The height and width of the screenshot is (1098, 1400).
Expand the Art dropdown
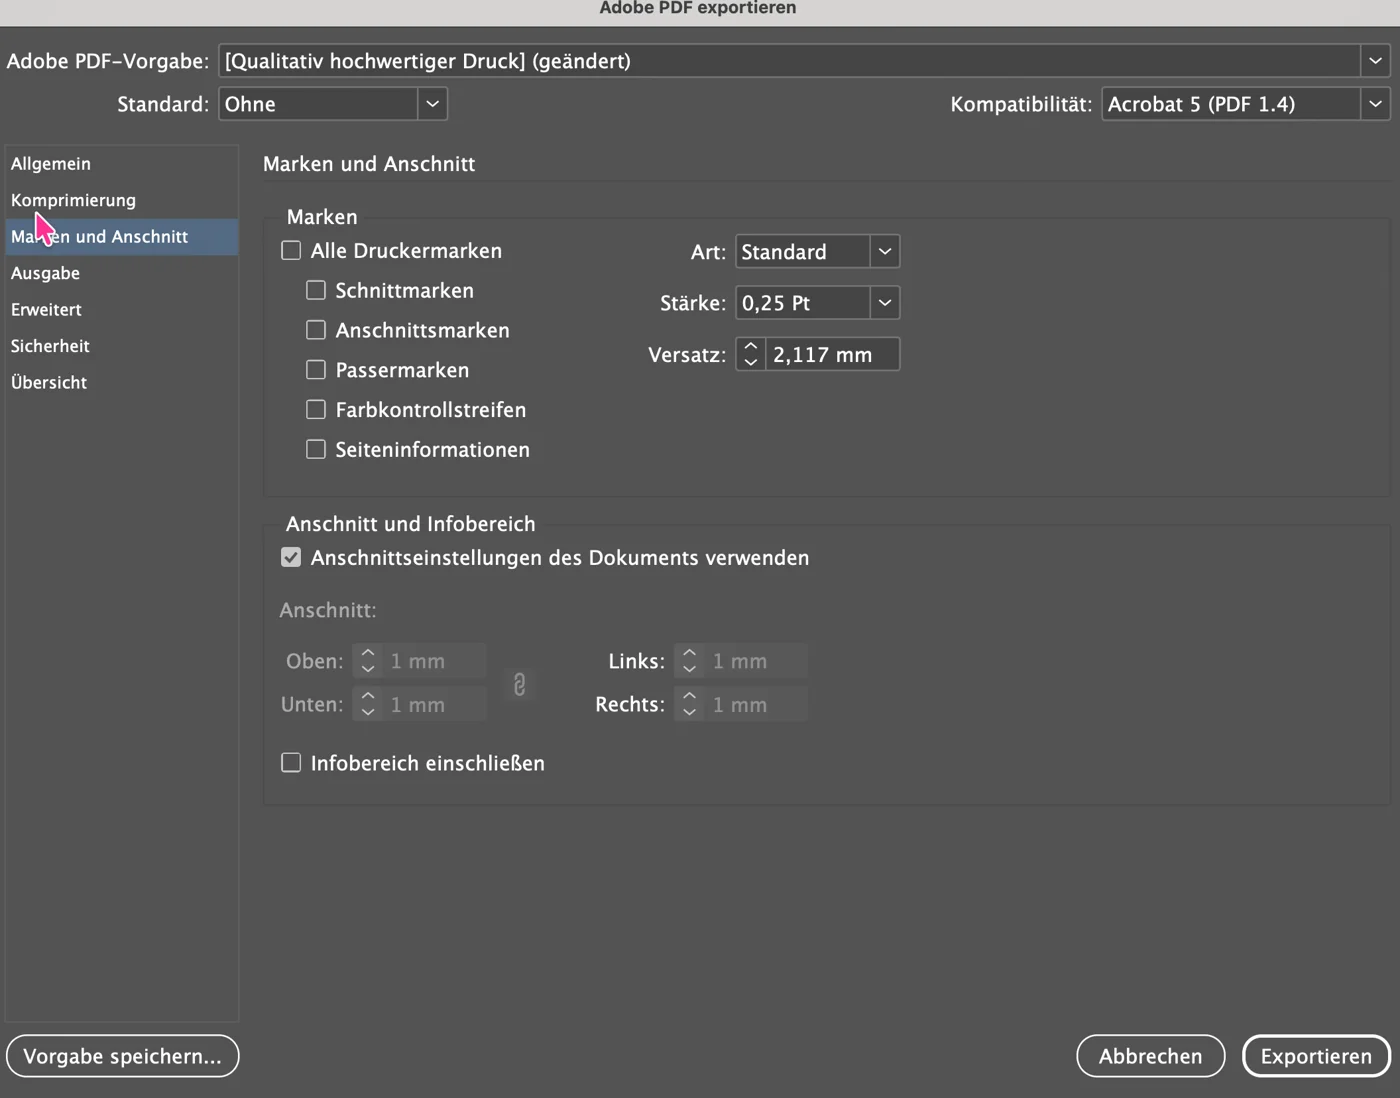[818, 252]
